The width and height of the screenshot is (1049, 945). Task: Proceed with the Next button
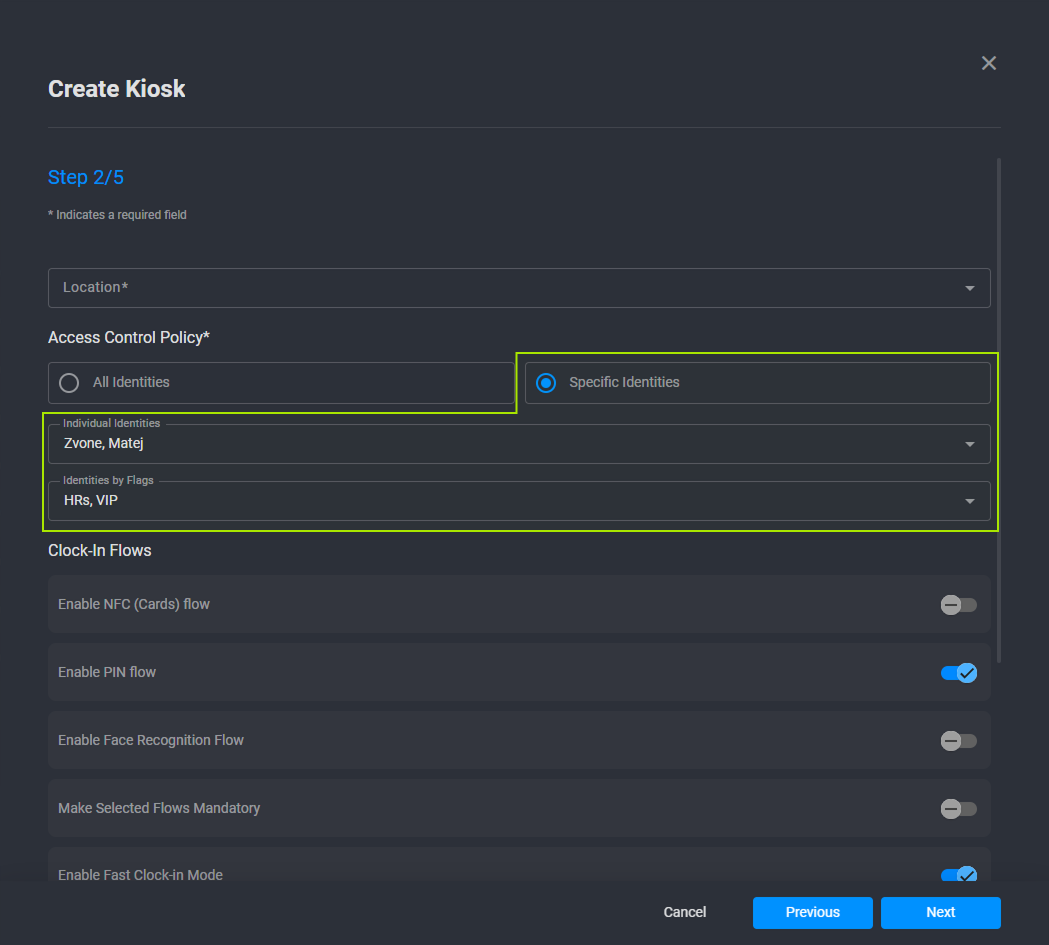tap(940, 912)
